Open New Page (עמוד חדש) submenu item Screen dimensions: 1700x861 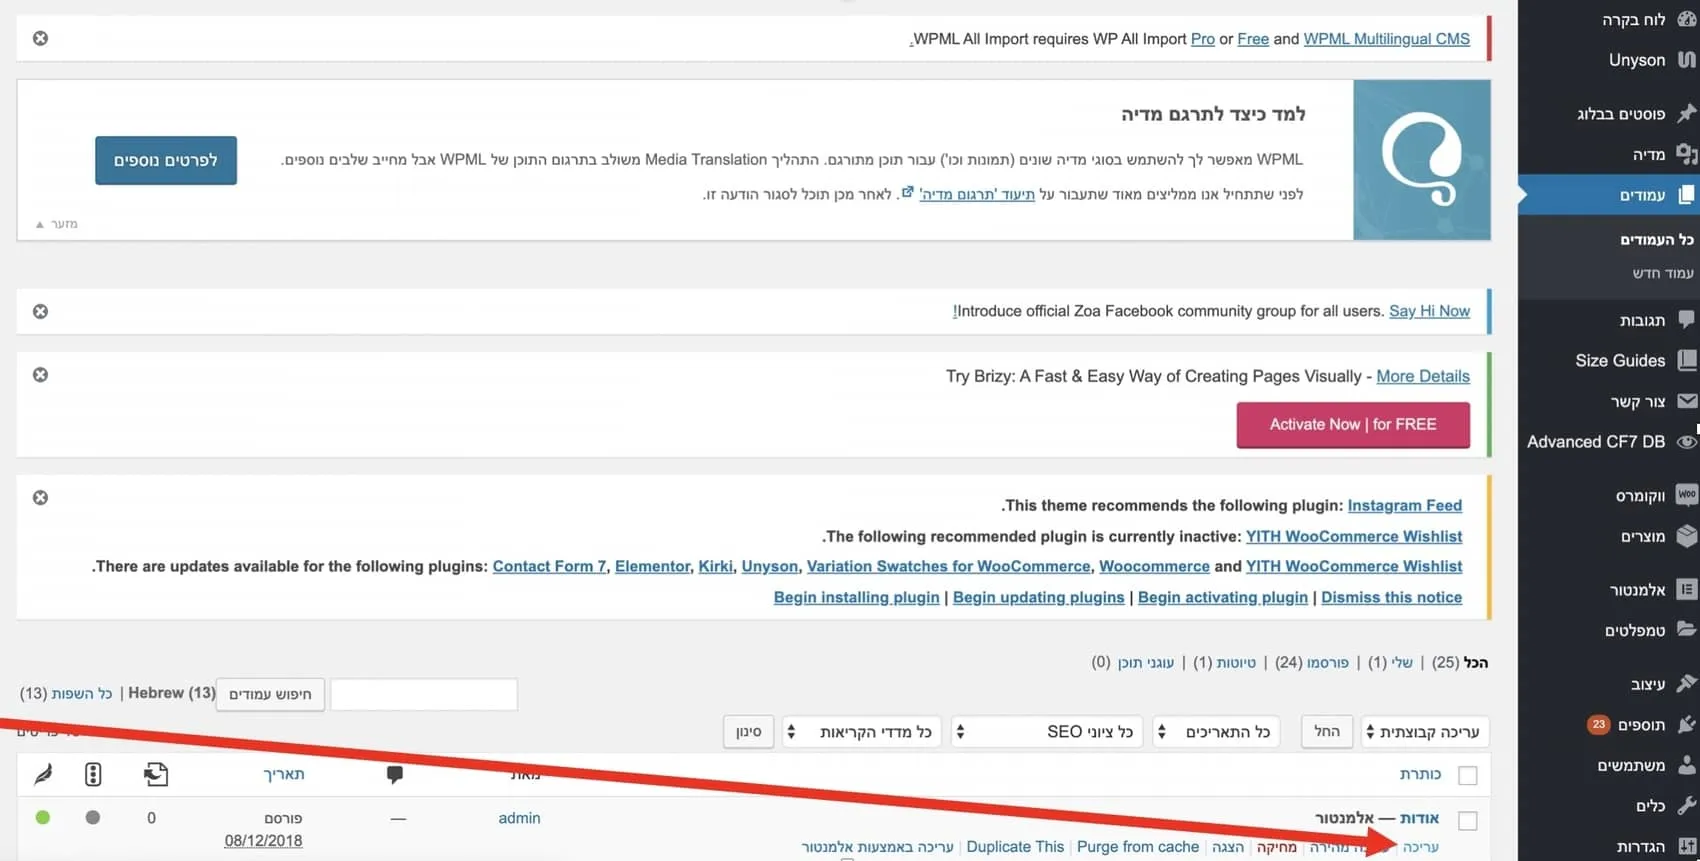click(1663, 273)
